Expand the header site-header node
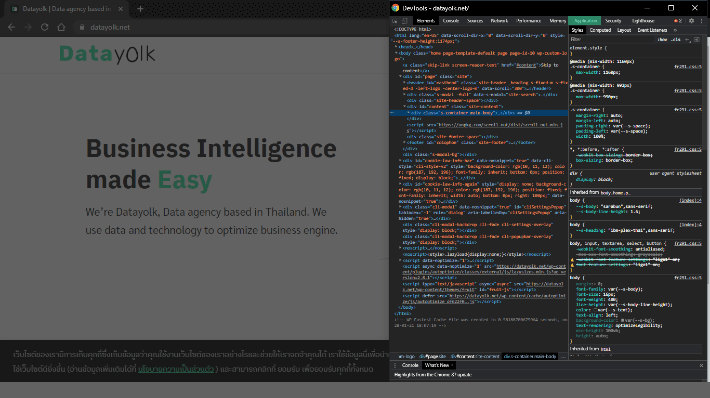Viewport: 710px width, 398px height. (404, 83)
